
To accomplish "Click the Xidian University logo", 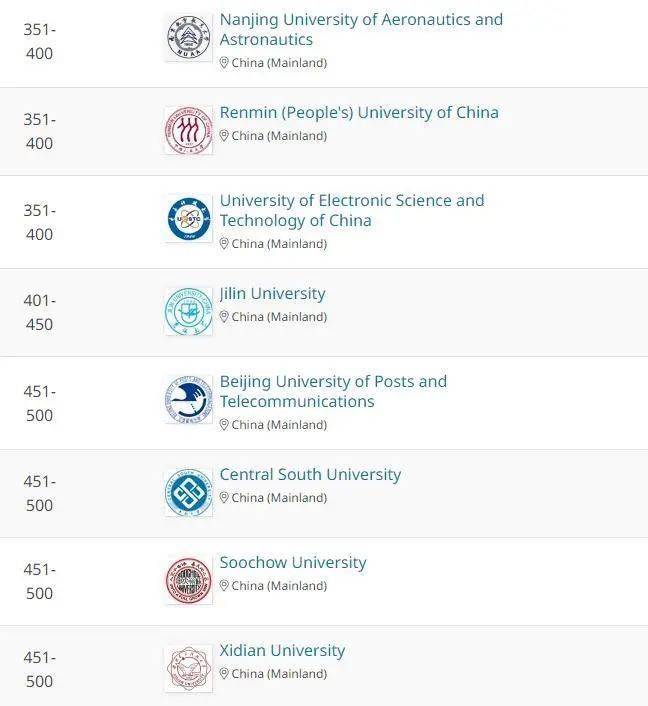I will click(189, 669).
